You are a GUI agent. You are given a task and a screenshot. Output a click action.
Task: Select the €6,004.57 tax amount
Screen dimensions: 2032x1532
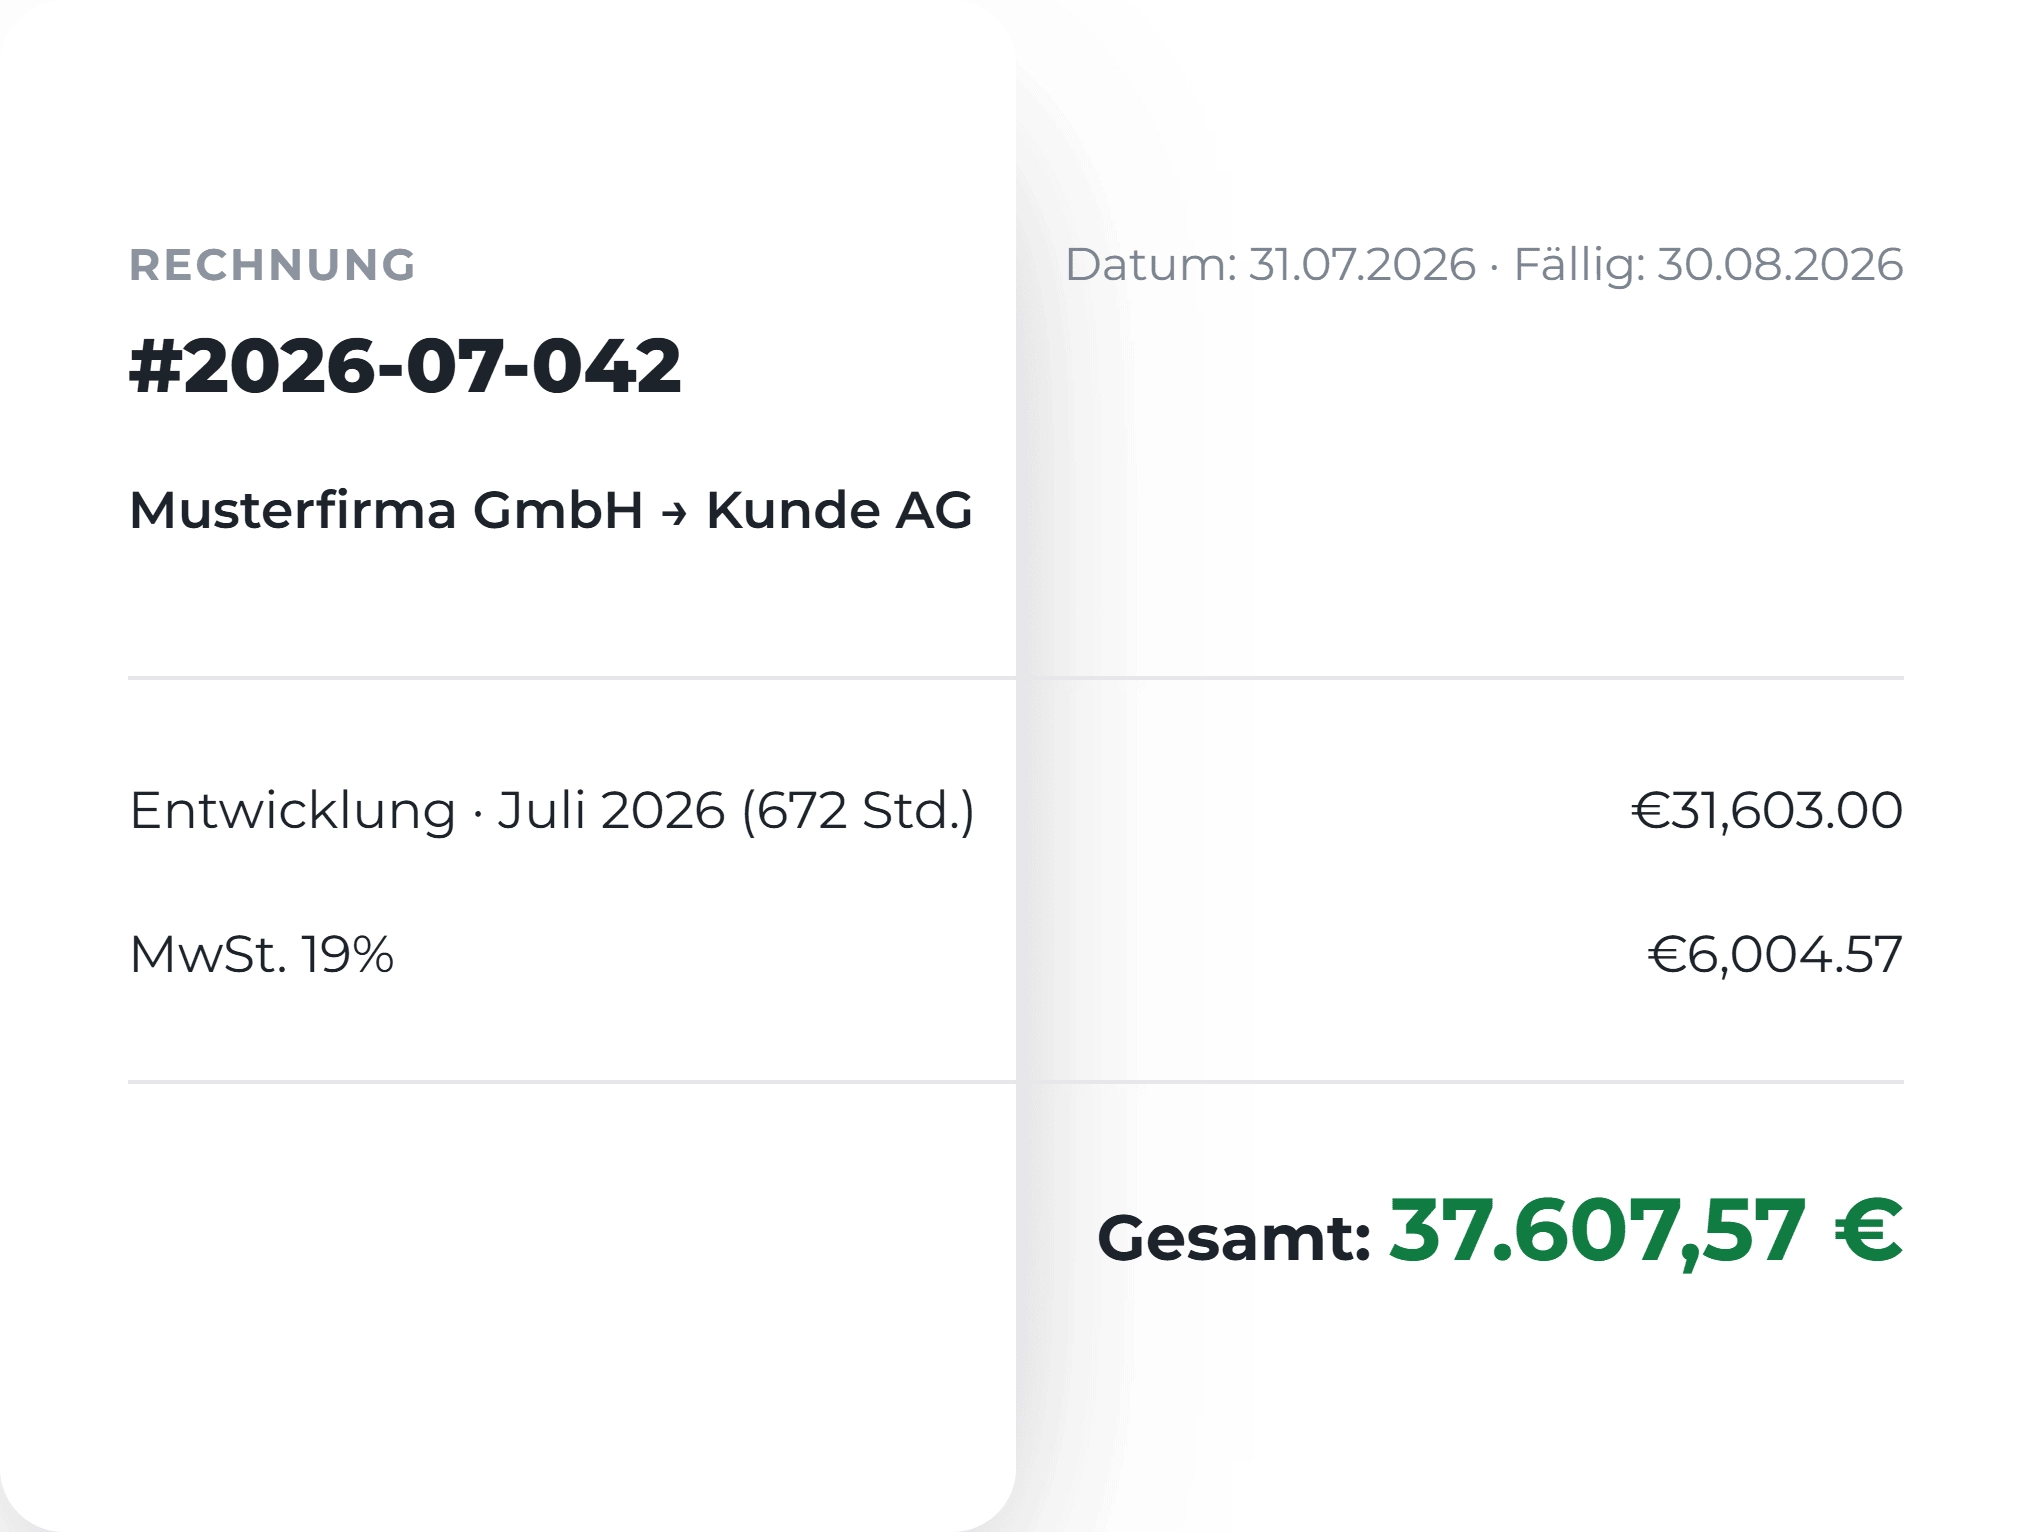[x=1775, y=954]
